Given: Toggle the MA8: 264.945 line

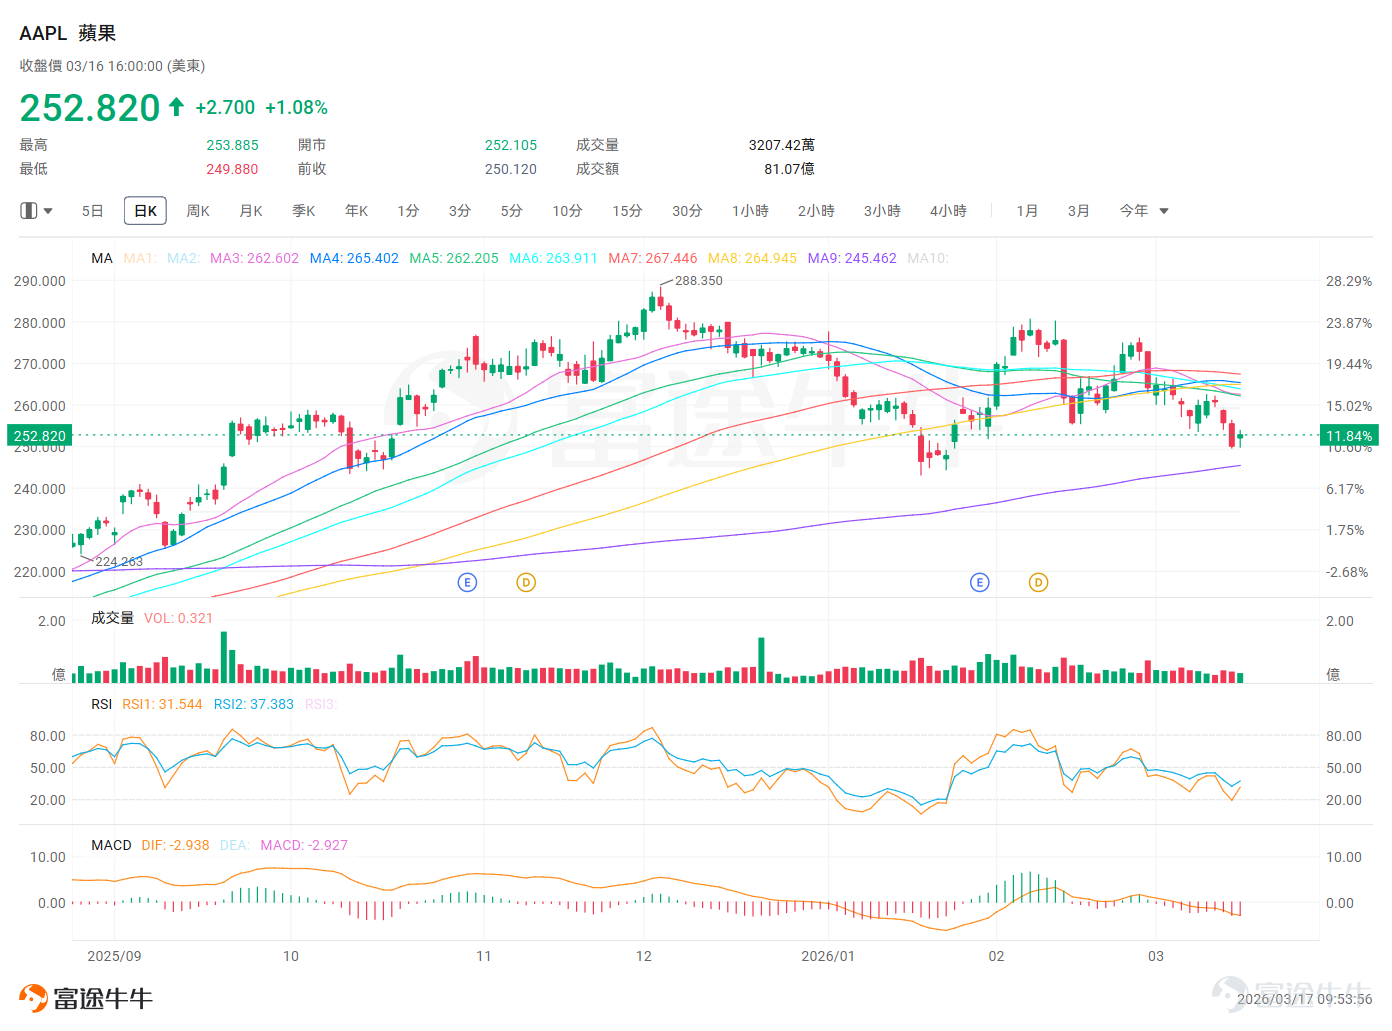Looking at the screenshot, I should 752,258.
